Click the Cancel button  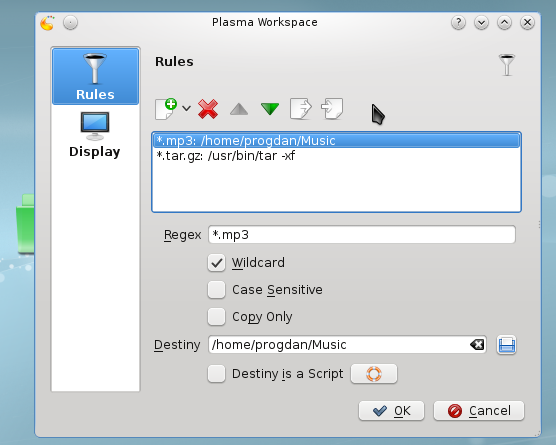[479, 411]
